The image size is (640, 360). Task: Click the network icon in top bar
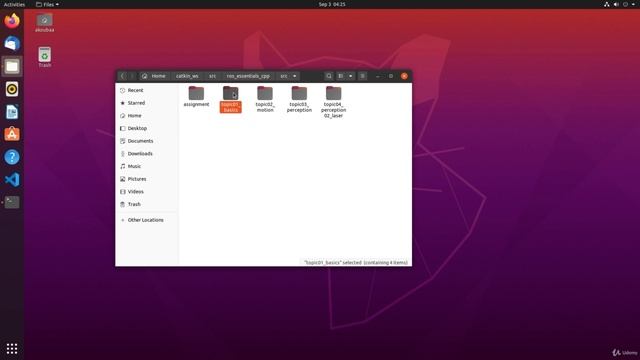click(x=607, y=4)
